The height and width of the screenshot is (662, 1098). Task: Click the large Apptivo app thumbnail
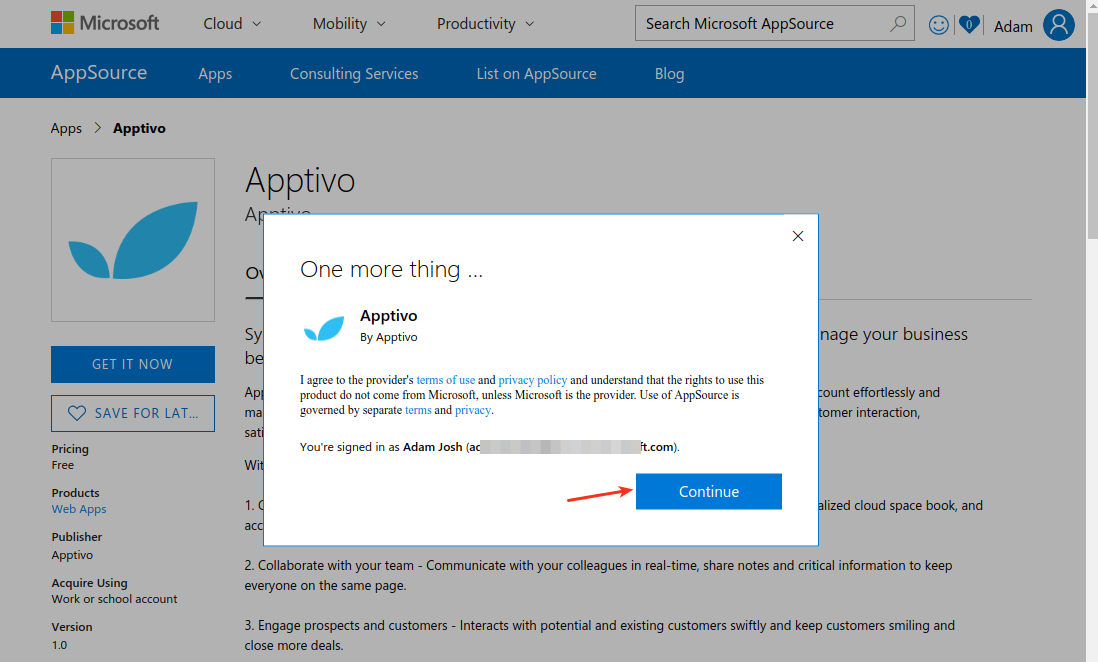click(x=133, y=240)
